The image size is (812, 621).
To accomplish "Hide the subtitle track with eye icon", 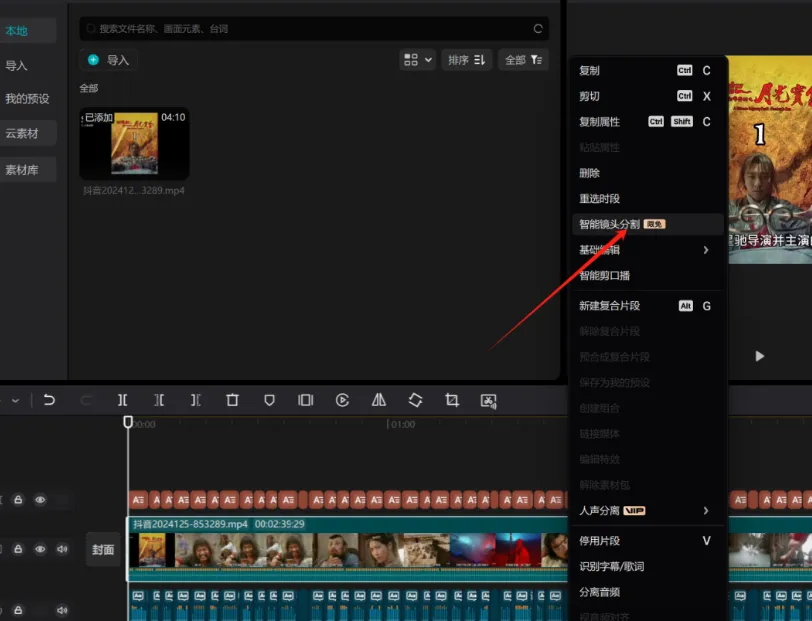I will 40,499.
